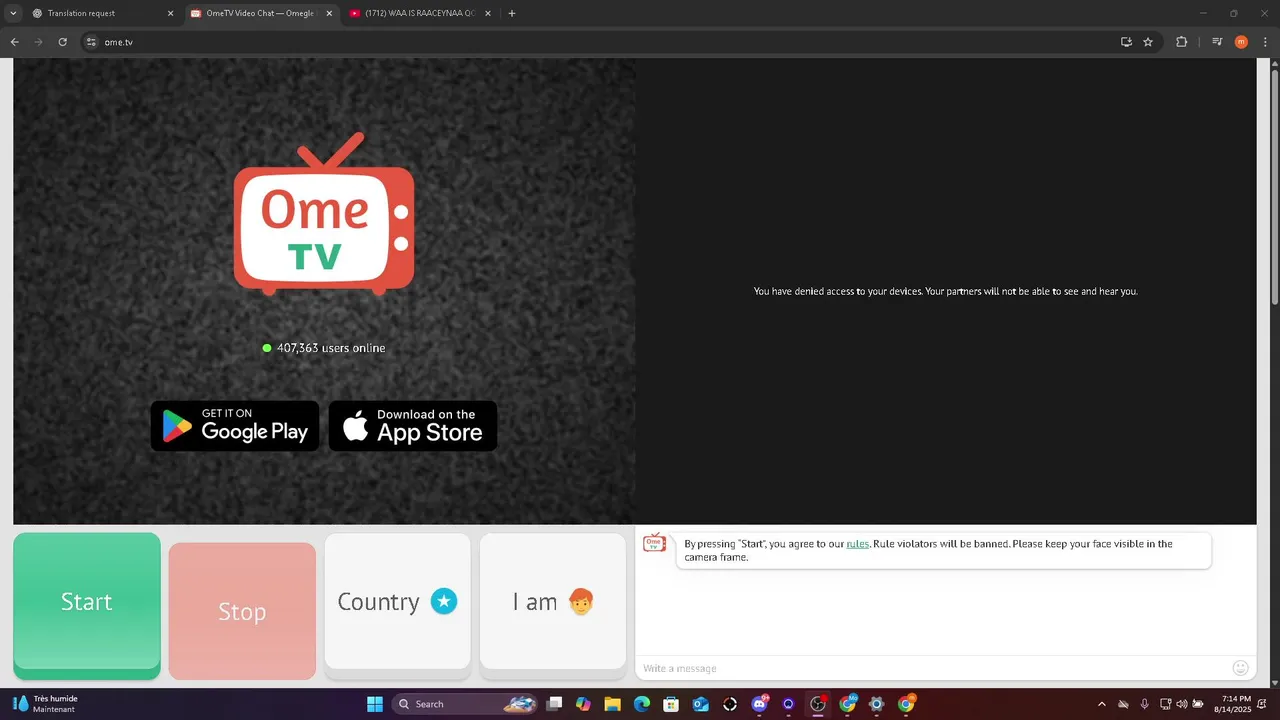Click the Download on the App Store badge
Viewport: 1280px width, 720px height.
(413, 426)
